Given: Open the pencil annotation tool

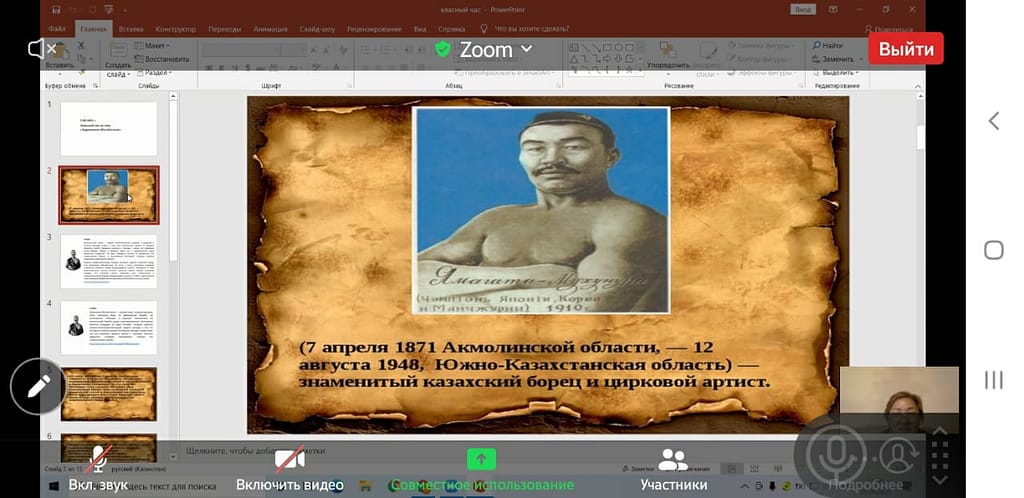Looking at the screenshot, I should (40, 384).
